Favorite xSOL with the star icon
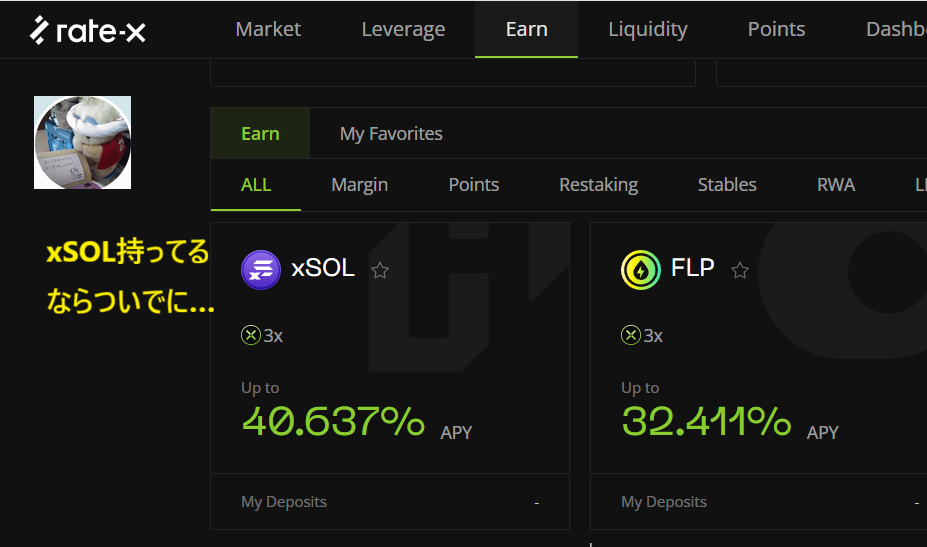 380,270
